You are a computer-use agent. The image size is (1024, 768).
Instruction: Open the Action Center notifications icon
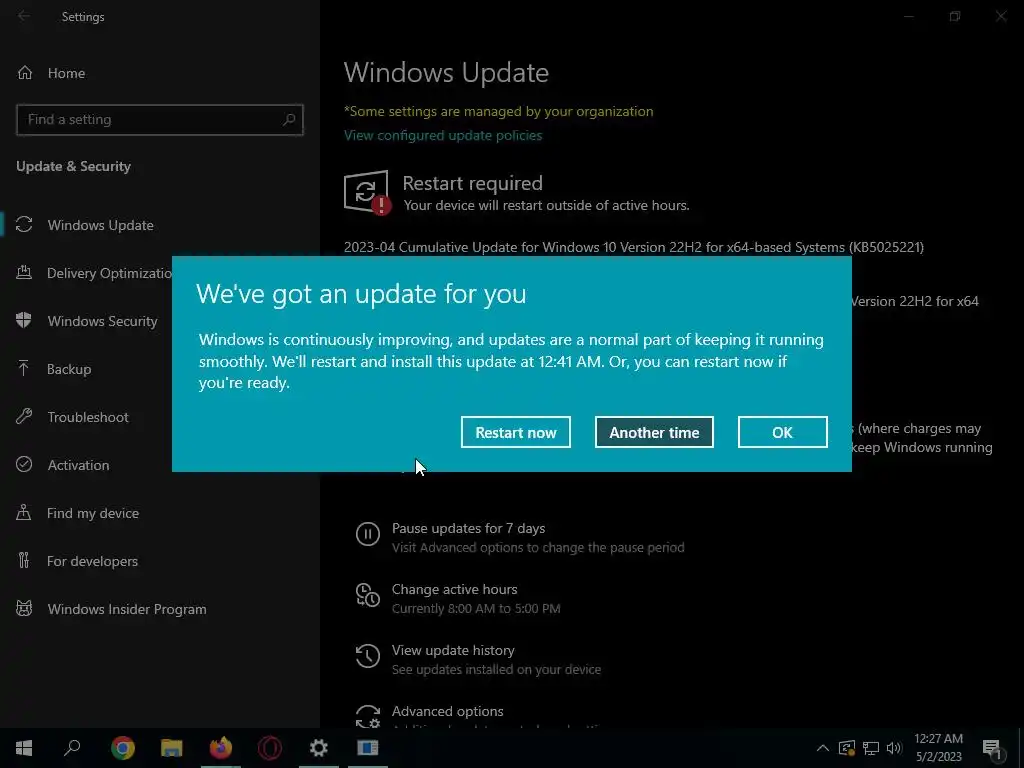click(992, 749)
